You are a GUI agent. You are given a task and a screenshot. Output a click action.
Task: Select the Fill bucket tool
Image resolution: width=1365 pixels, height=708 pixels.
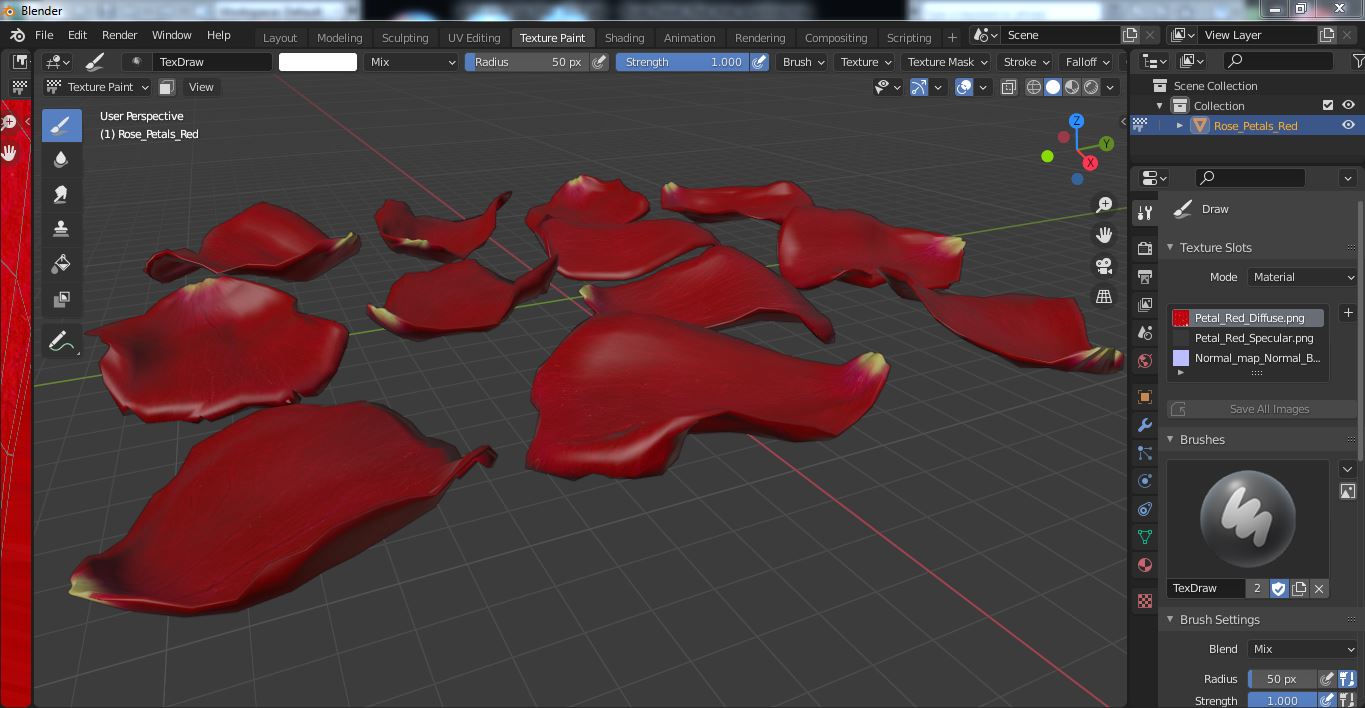[x=61, y=264]
